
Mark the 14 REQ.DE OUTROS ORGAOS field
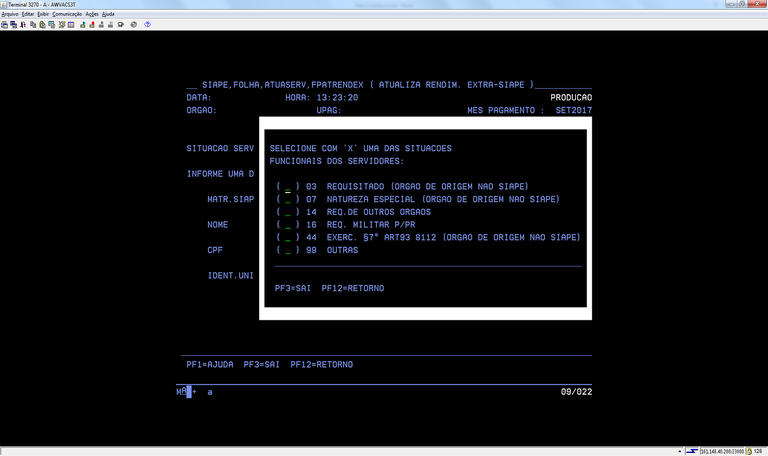tap(288, 212)
